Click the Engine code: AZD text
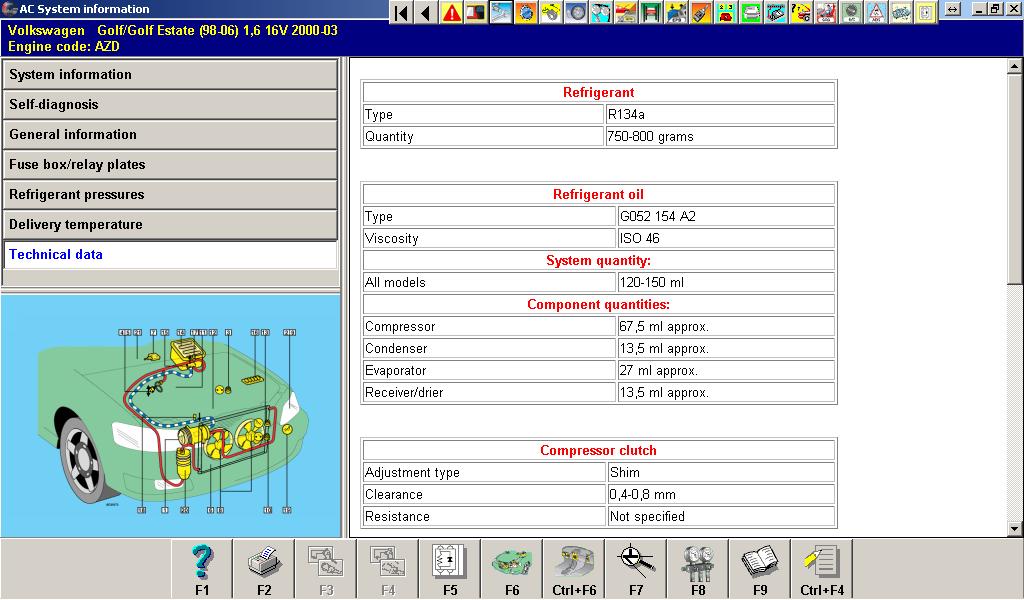Screen dimensions: 1024x600 click(x=64, y=46)
